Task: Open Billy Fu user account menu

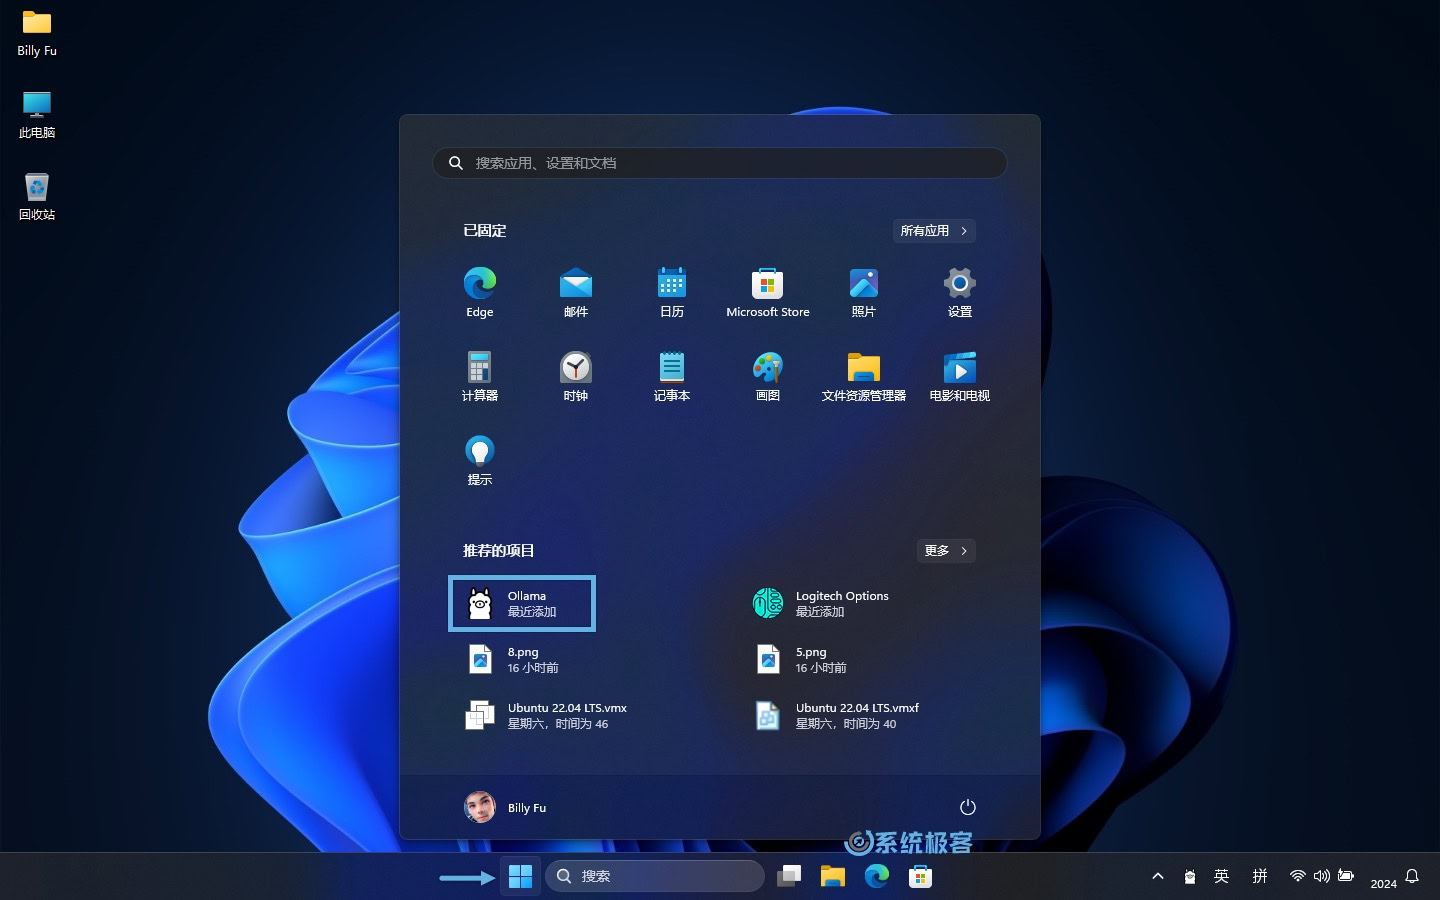Action: point(506,807)
